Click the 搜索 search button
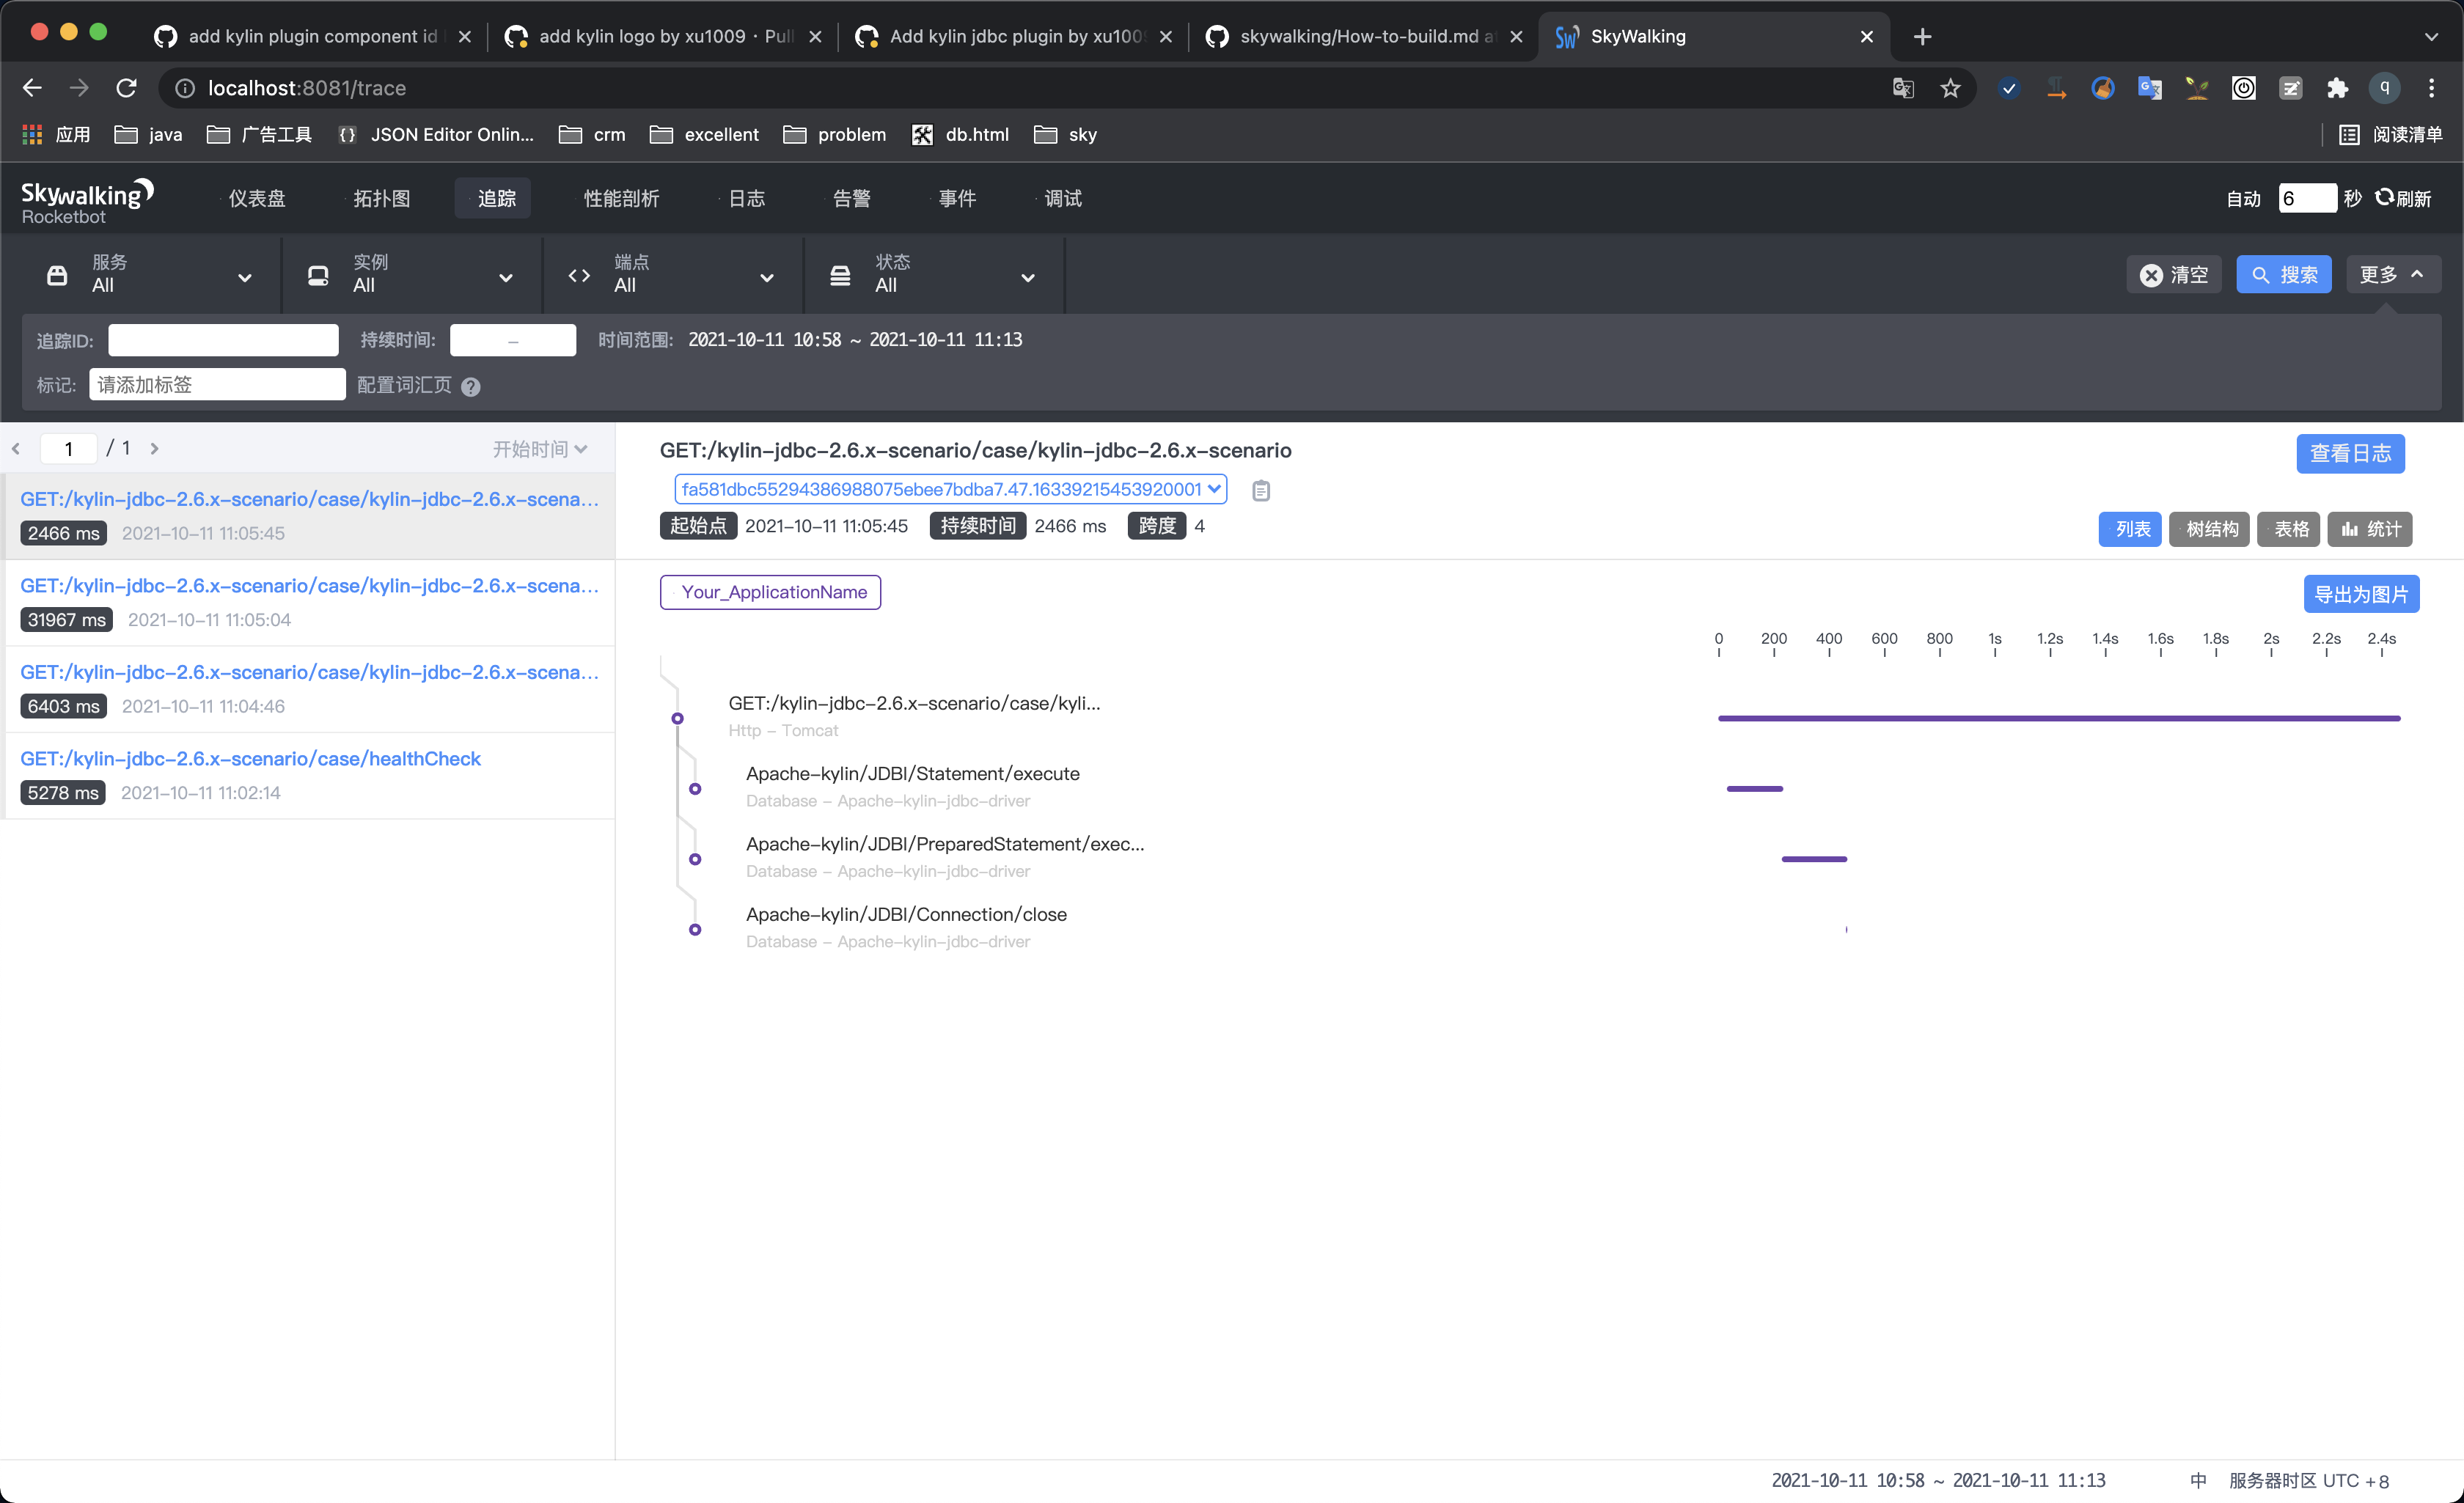The width and height of the screenshot is (2464, 1503). pos(2284,275)
